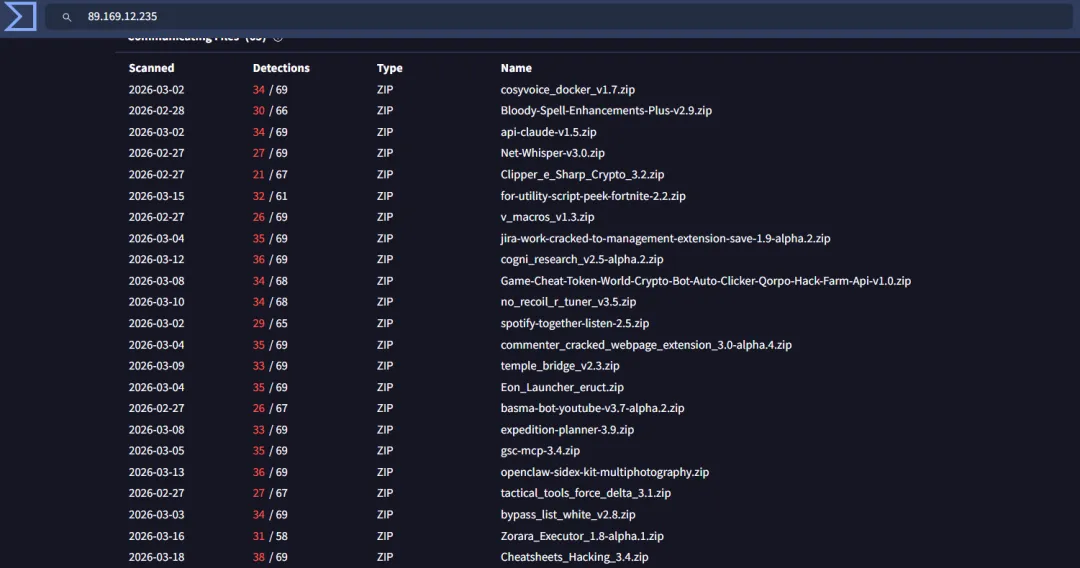Click scan date 2026-03-15

[x=156, y=196]
